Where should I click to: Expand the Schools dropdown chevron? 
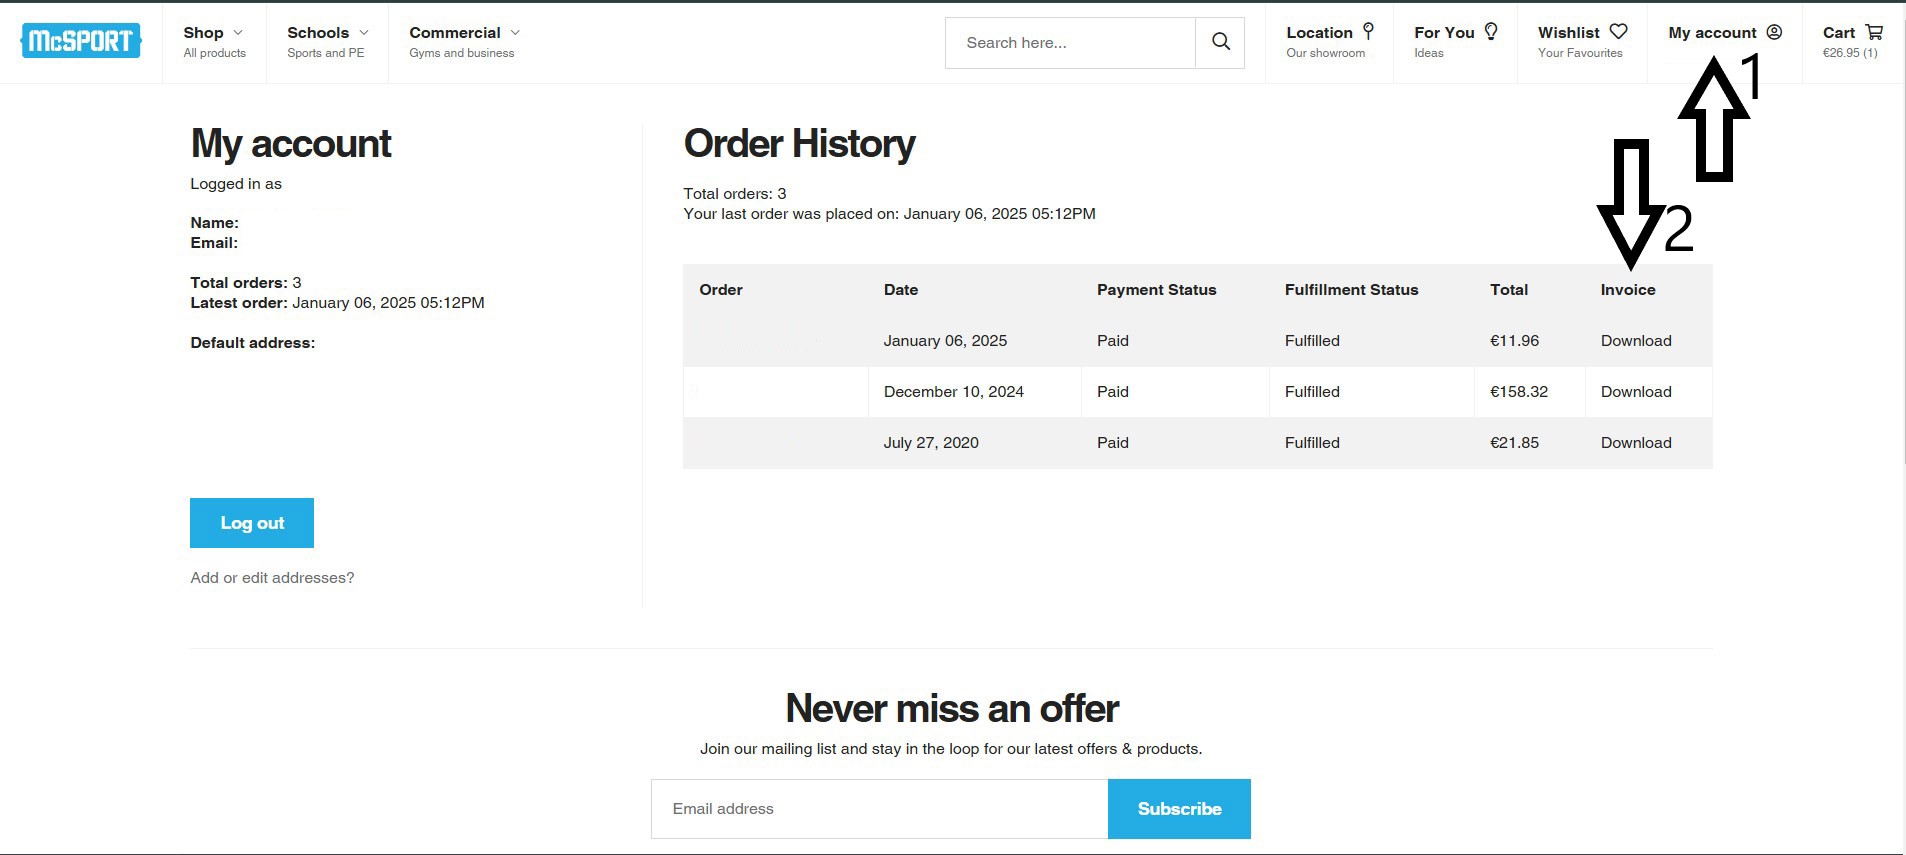[x=364, y=33]
